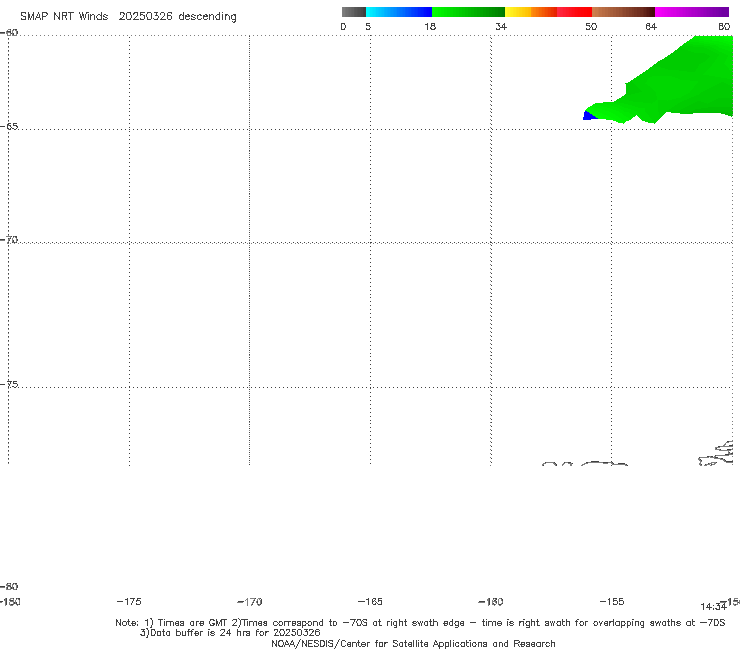Screen dimensions: 740x650
Task: Click the -180 longitude axis label
Action: pos(10,601)
